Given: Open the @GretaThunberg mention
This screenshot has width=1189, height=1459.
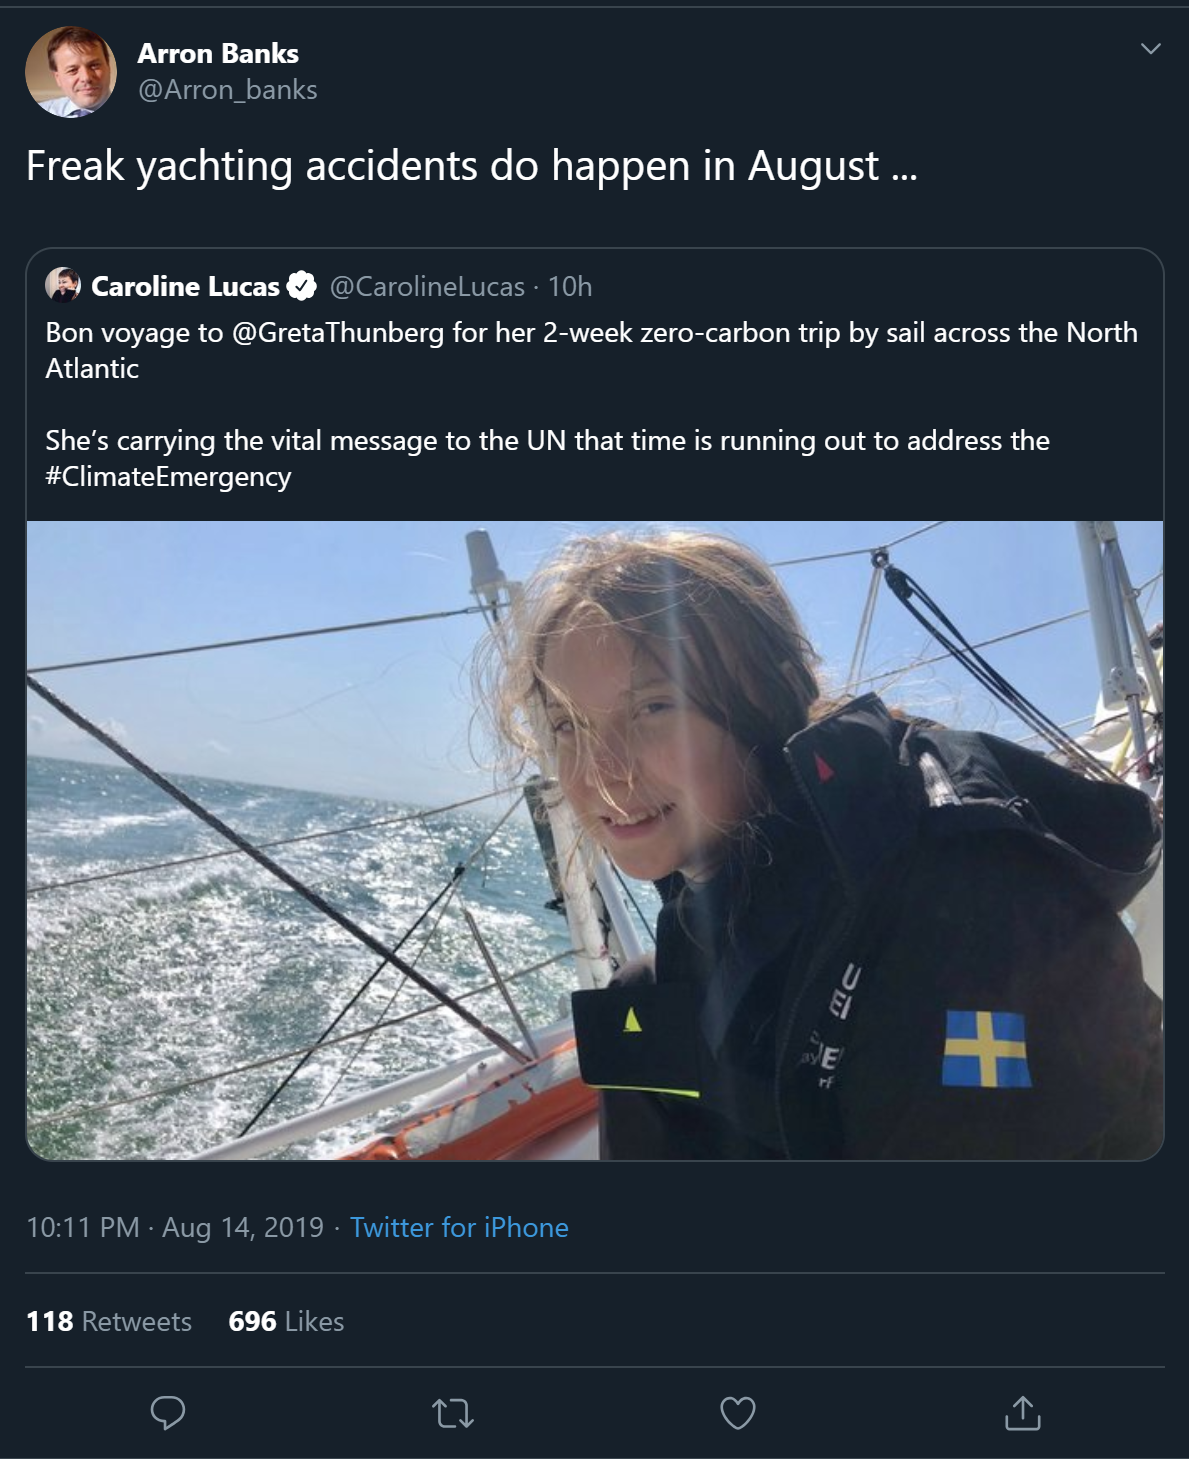Looking at the screenshot, I should coord(338,332).
